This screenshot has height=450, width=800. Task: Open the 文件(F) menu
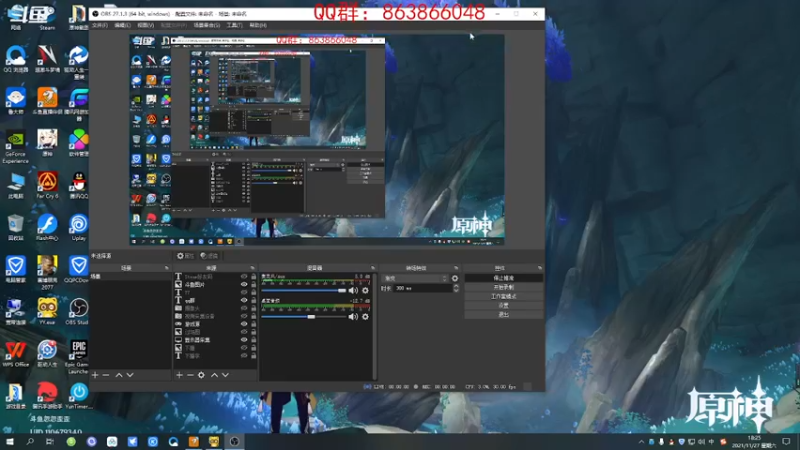click(x=100, y=25)
